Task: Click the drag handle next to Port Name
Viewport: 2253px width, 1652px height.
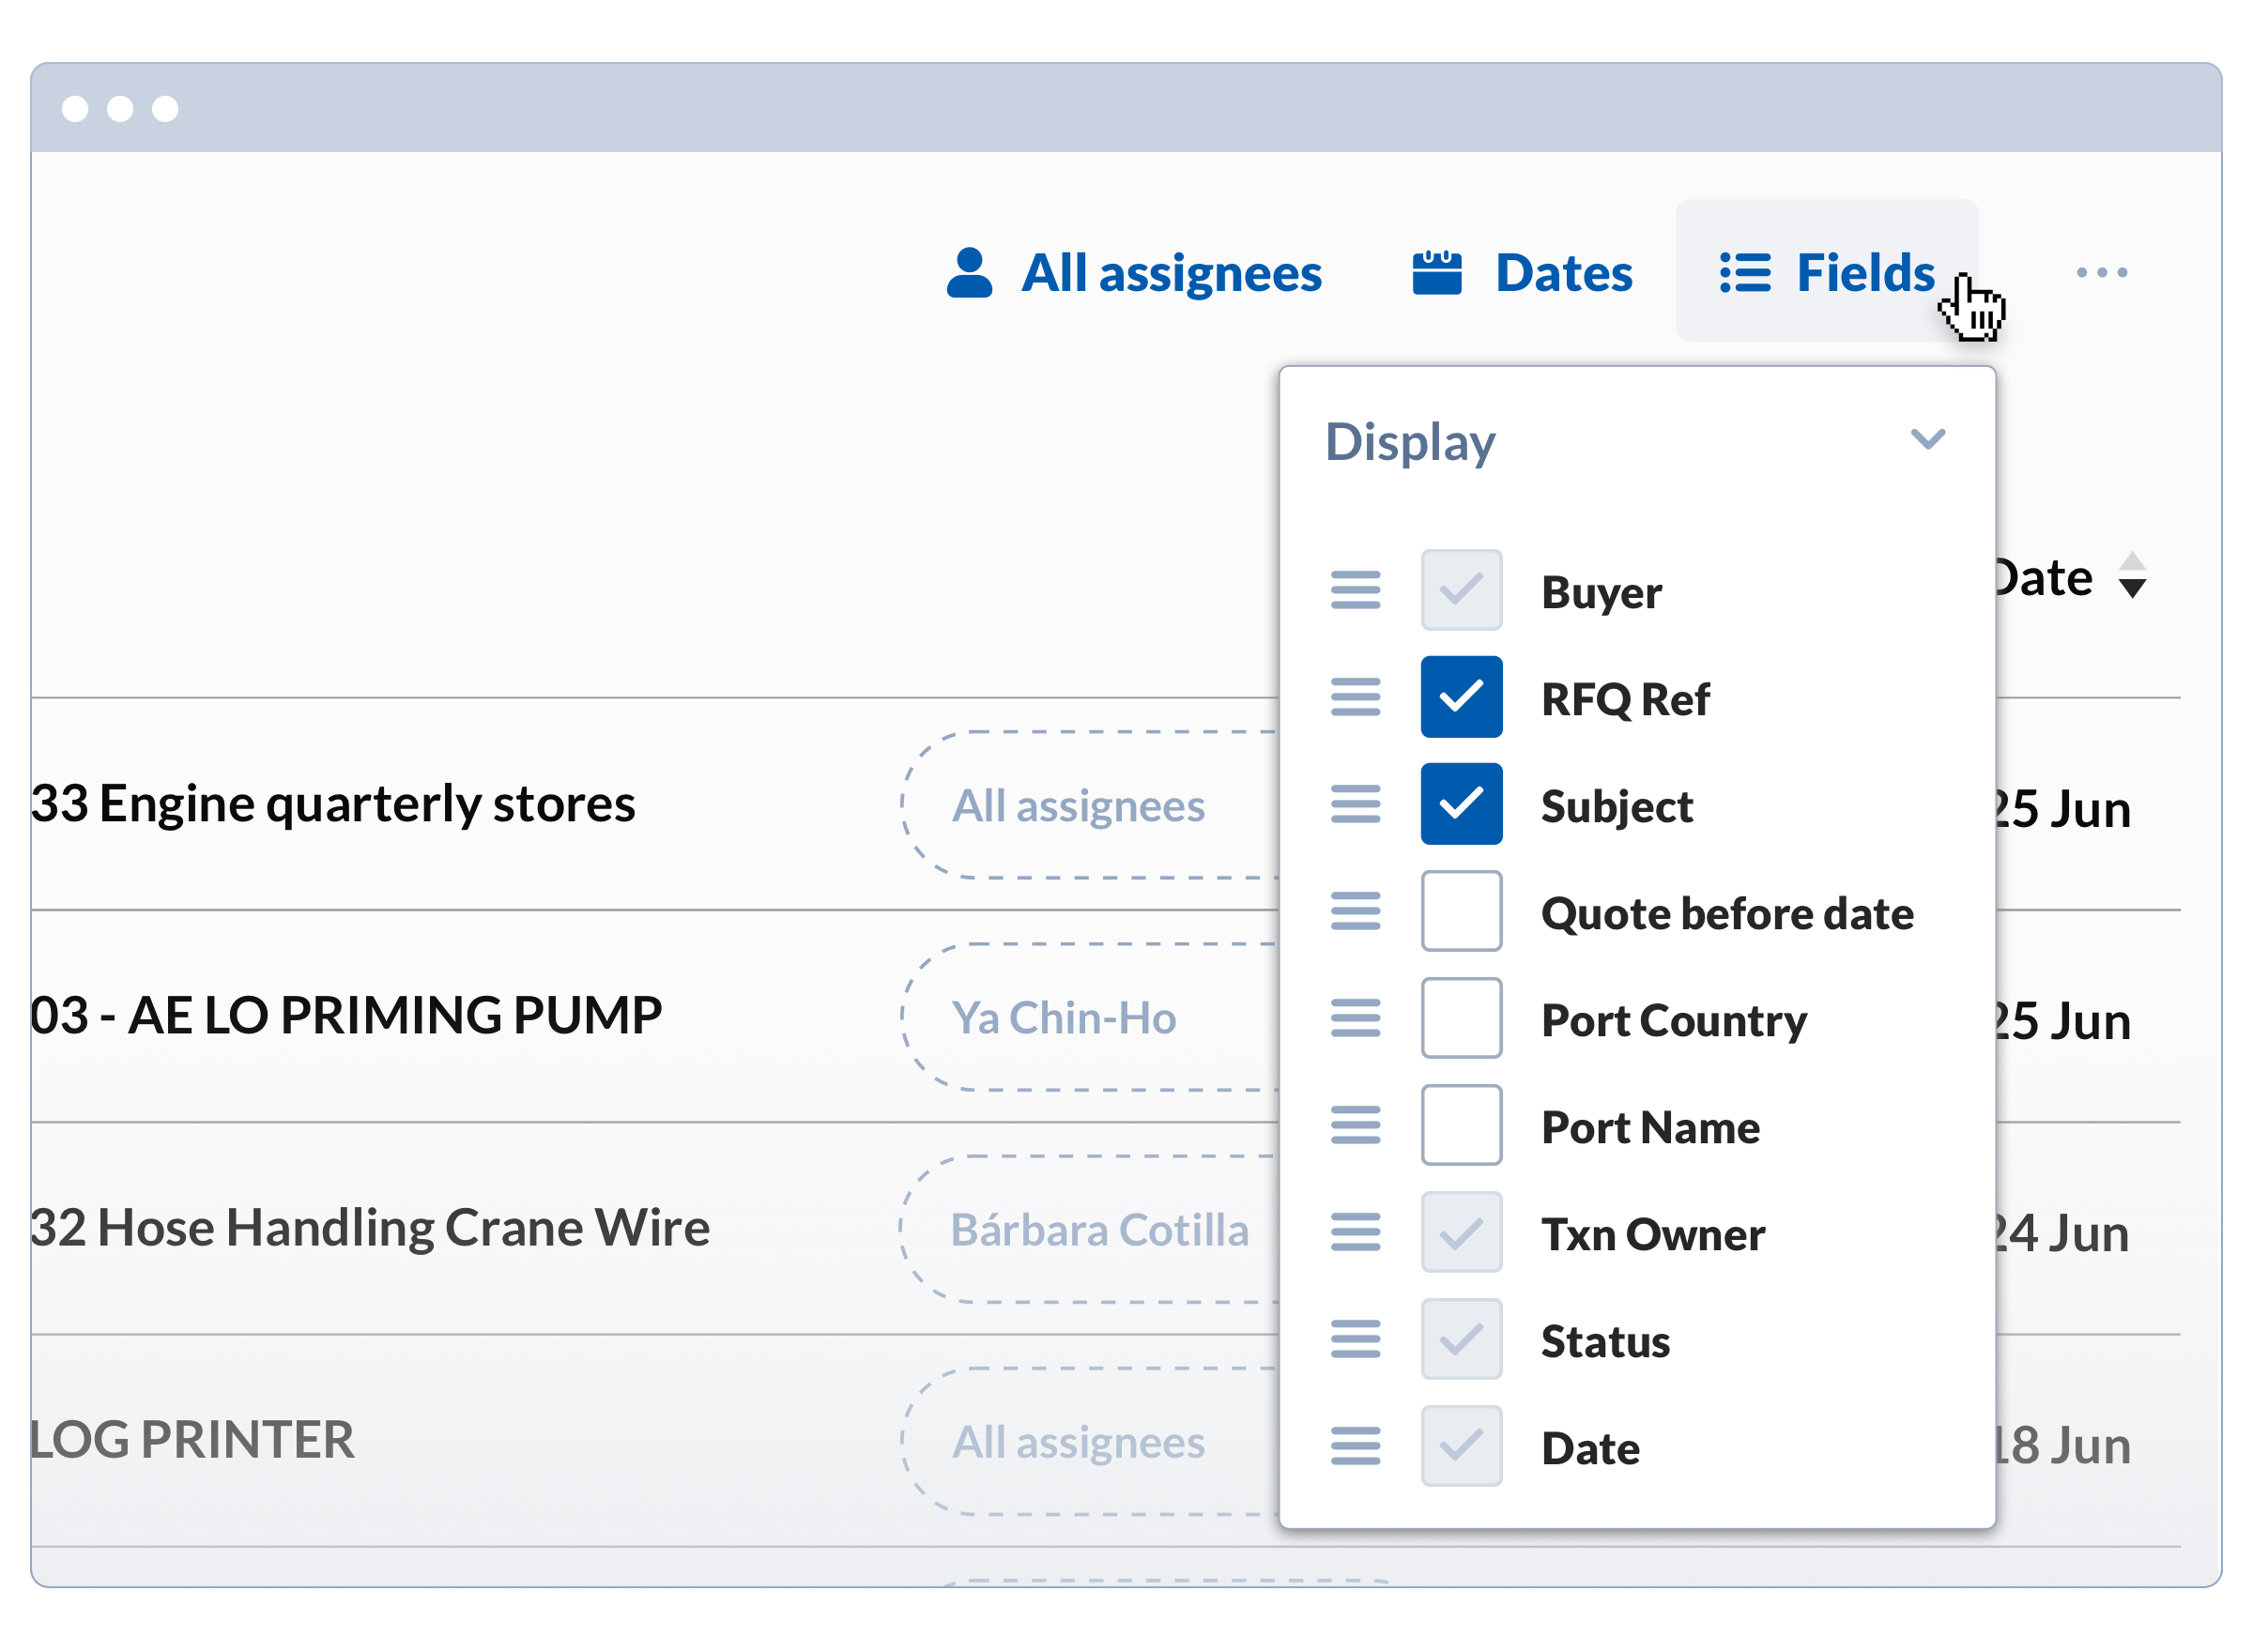Action: pyautogui.click(x=1355, y=1125)
